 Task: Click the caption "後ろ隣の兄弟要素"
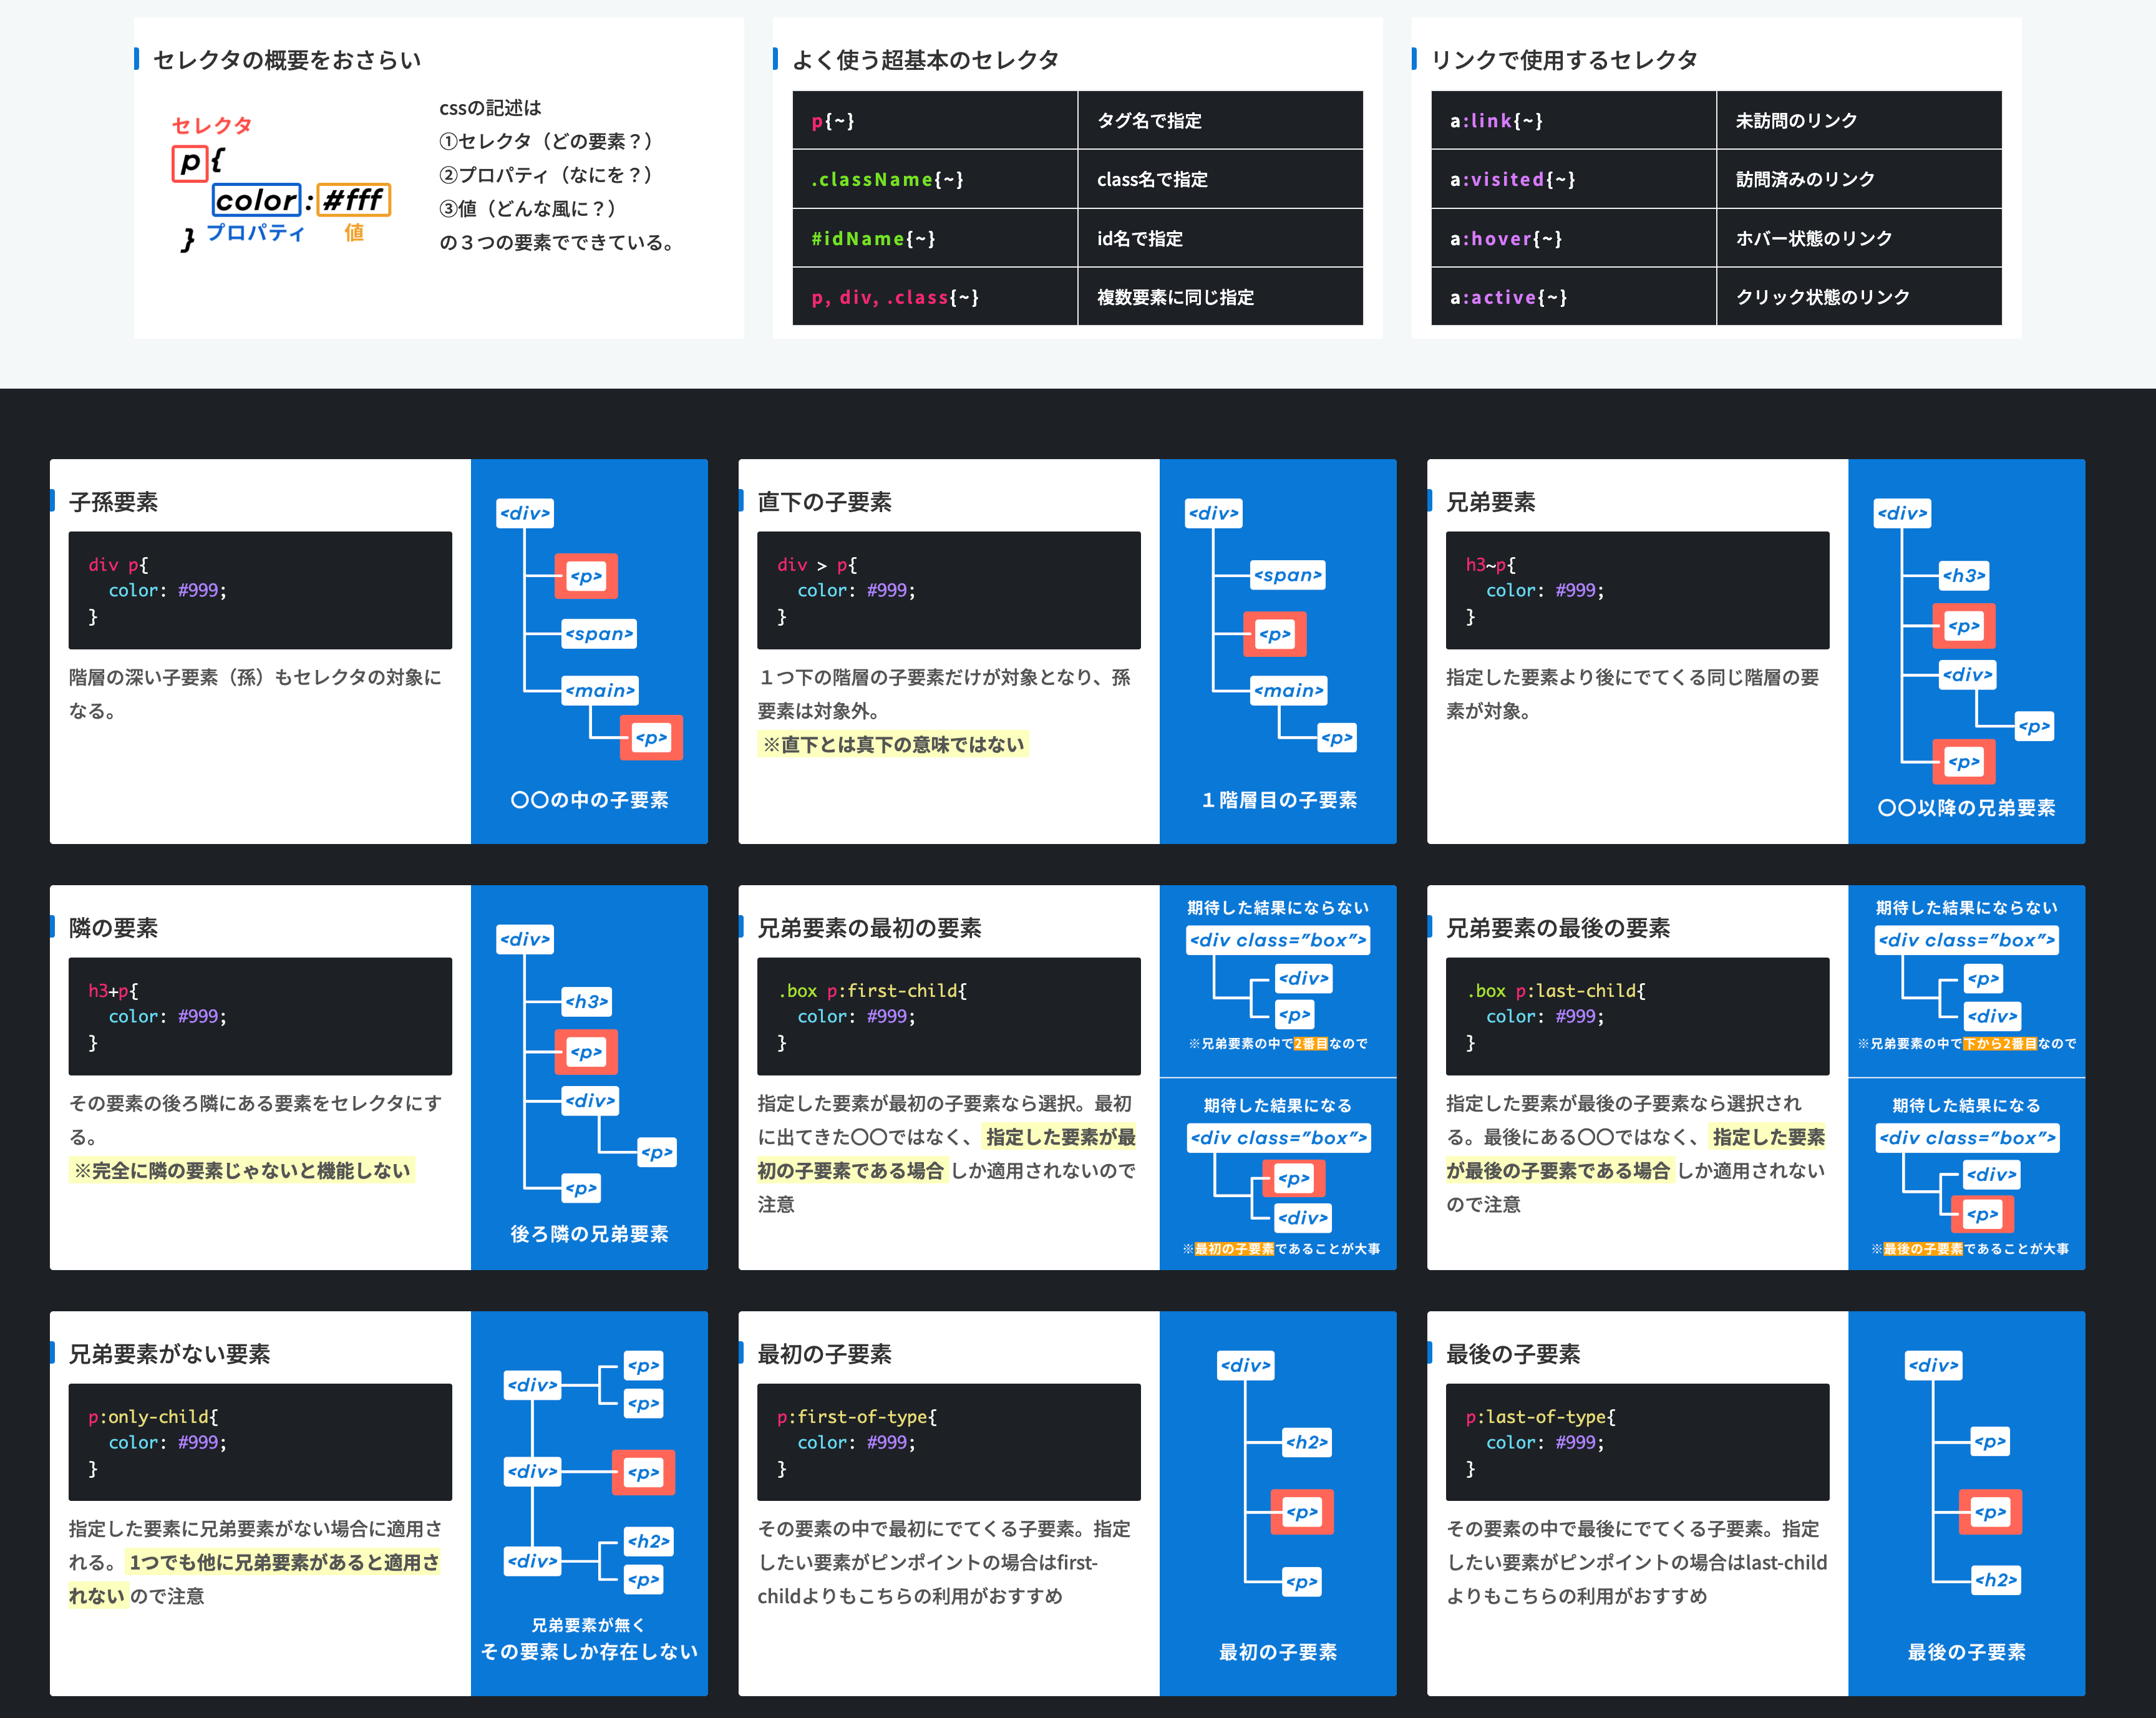click(x=589, y=1234)
